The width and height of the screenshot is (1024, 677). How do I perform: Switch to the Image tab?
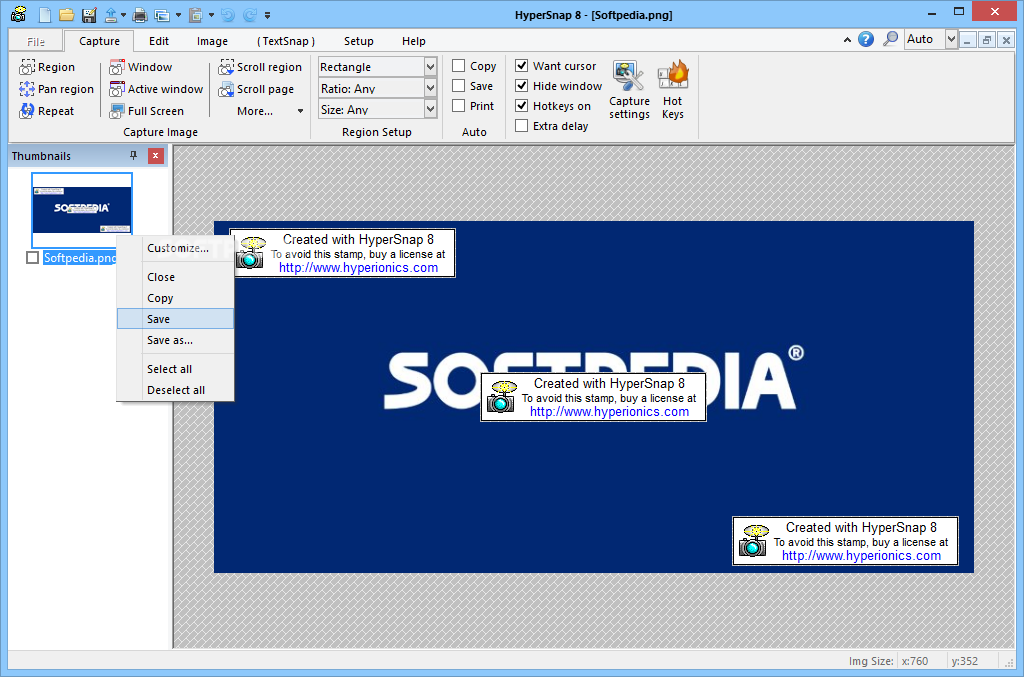coord(212,41)
